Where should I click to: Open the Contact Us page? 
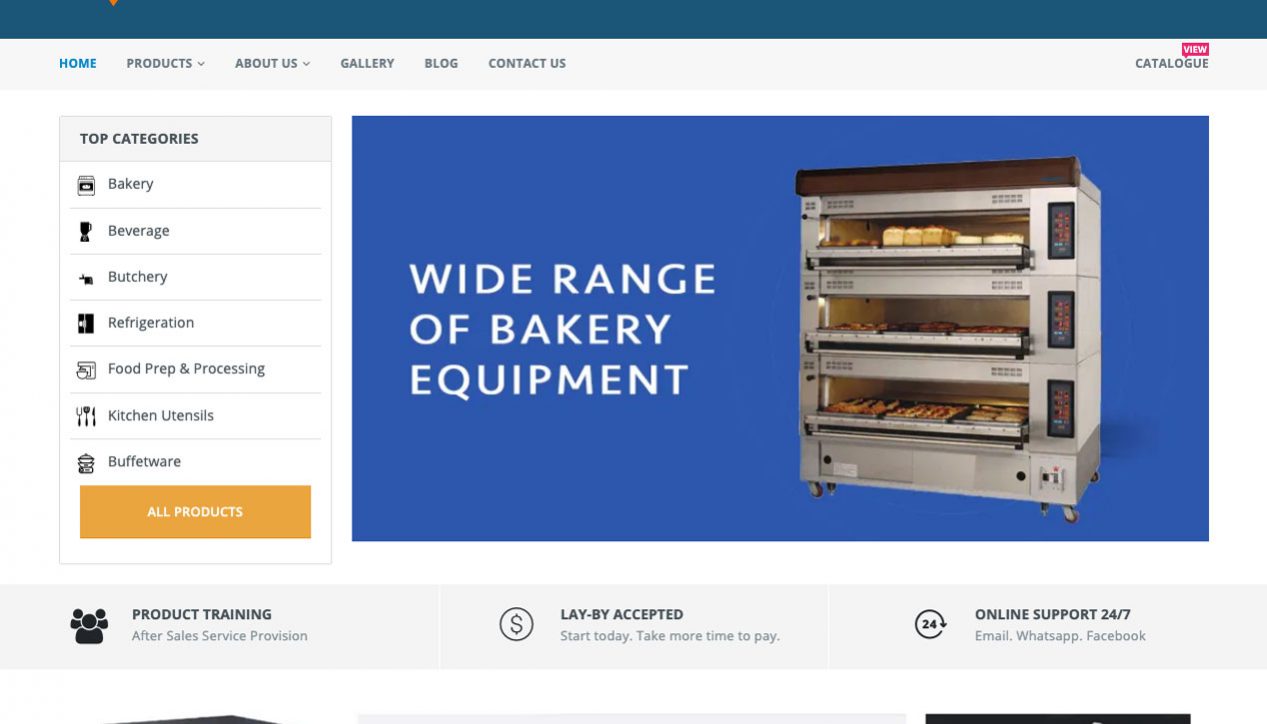pyautogui.click(x=527, y=63)
